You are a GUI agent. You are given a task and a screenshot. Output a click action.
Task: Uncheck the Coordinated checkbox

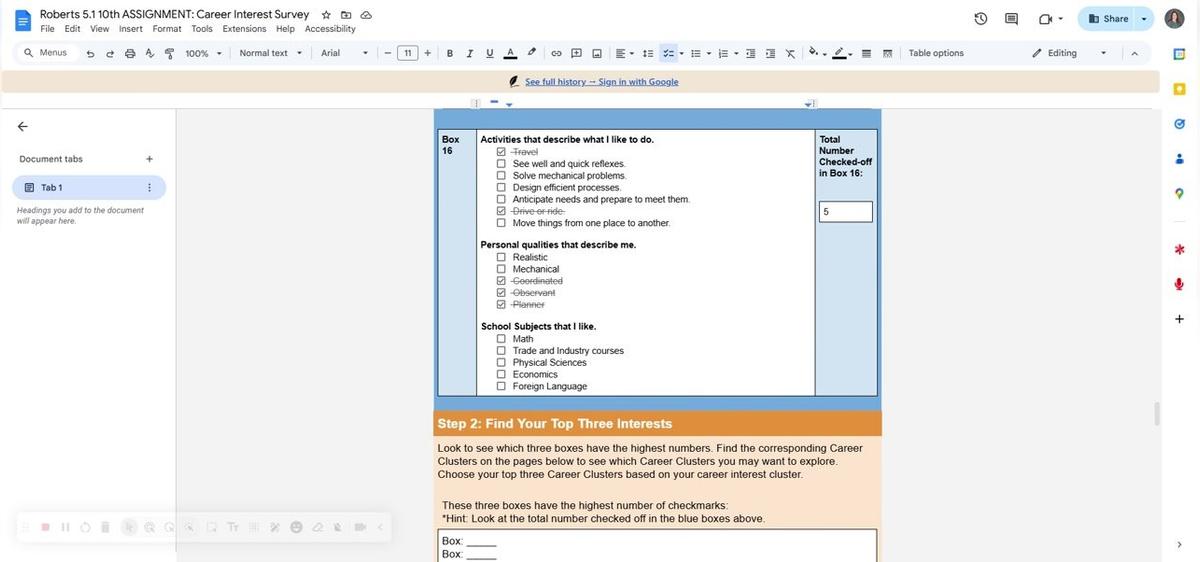tap(501, 281)
